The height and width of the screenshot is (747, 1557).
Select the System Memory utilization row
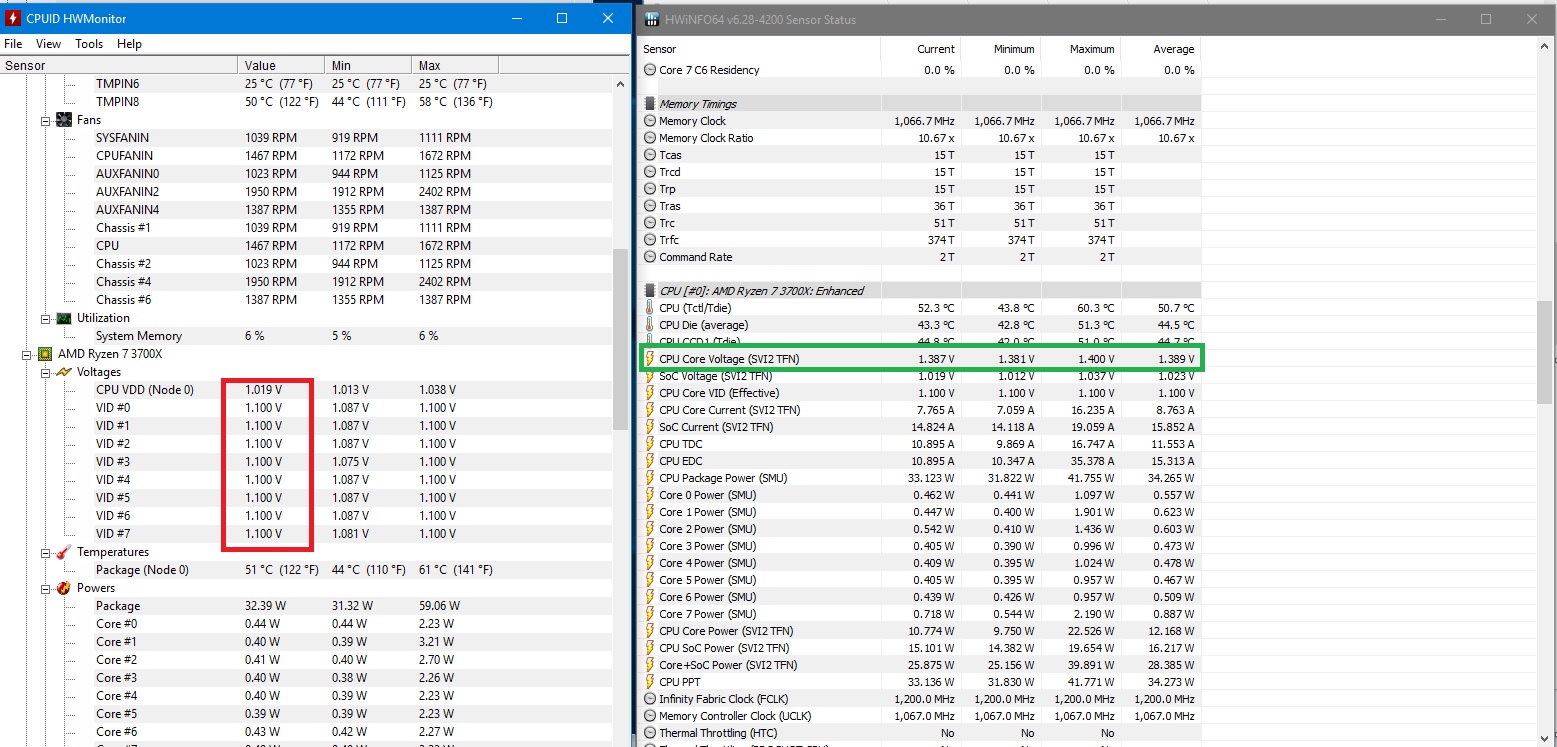coord(306,336)
